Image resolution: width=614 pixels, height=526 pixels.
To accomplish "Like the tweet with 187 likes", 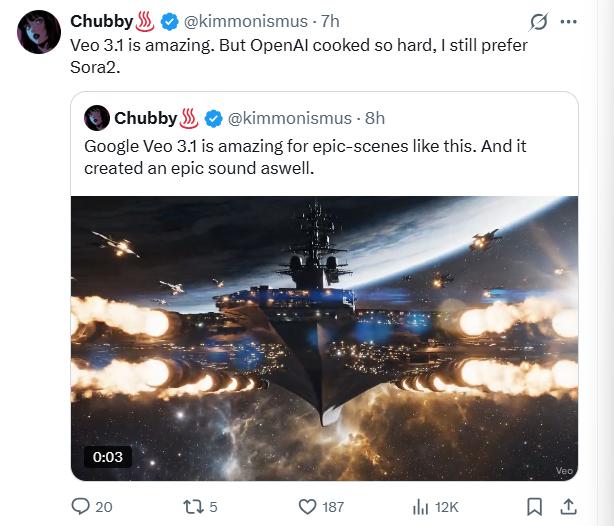I will [305, 507].
